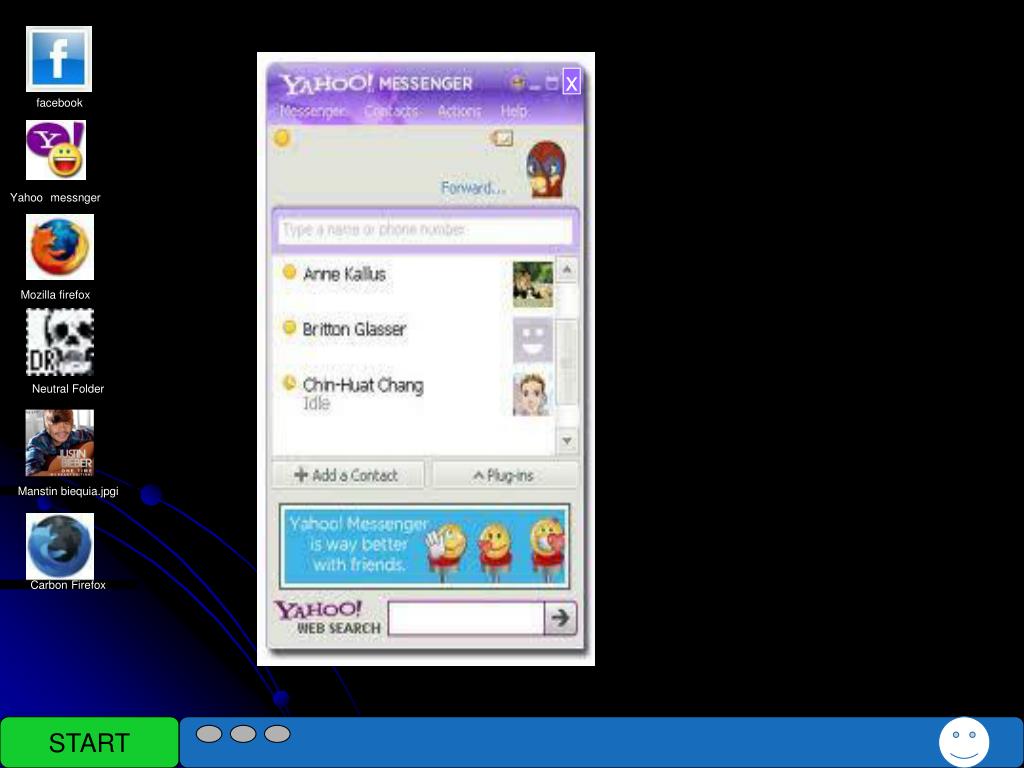Open the Mozilla firefox desktop icon
The width and height of the screenshot is (1024, 768).
[x=60, y=247]
